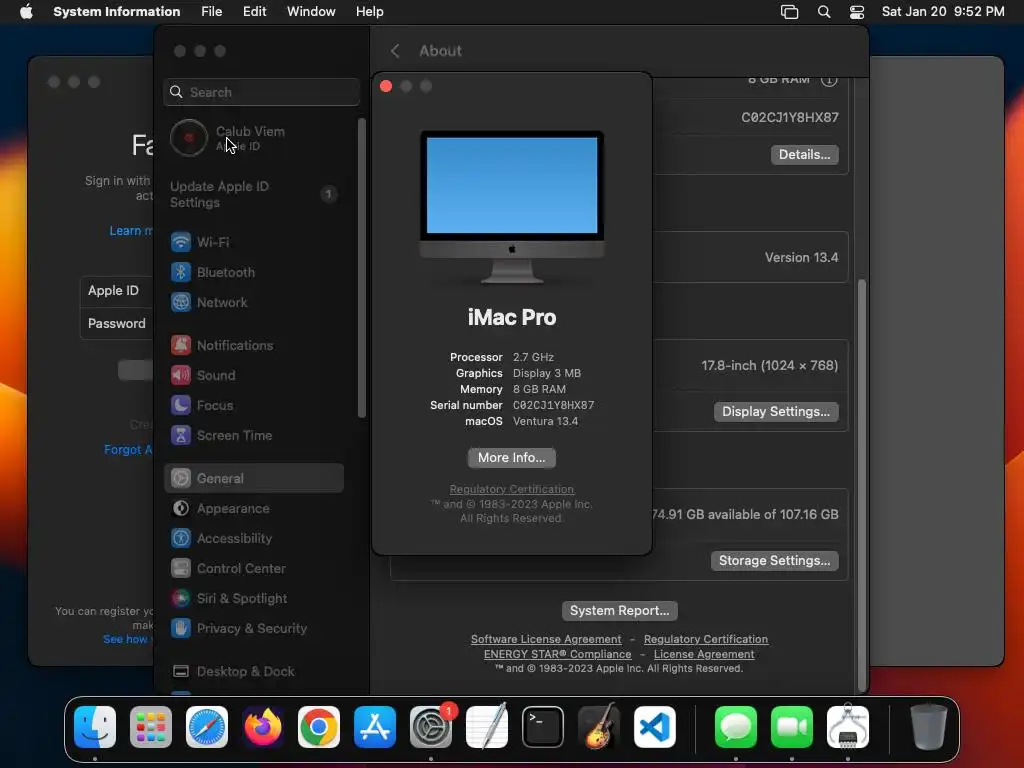1024x768 pixels.
Task: Open FaceTime from the Dock
Action: click(x=792, y=727)
